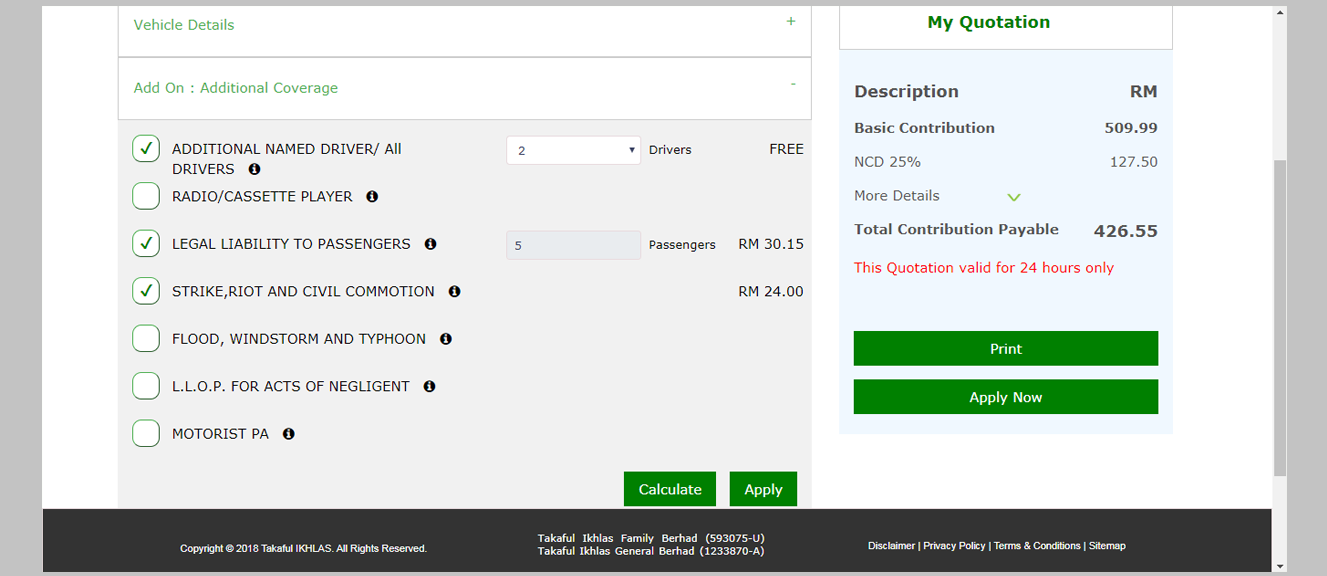The width and height of the screenshot is (1327, 576).
Task: Click the 'This Quotation valid for 24 hours only' notice
Action: (984, 268)
